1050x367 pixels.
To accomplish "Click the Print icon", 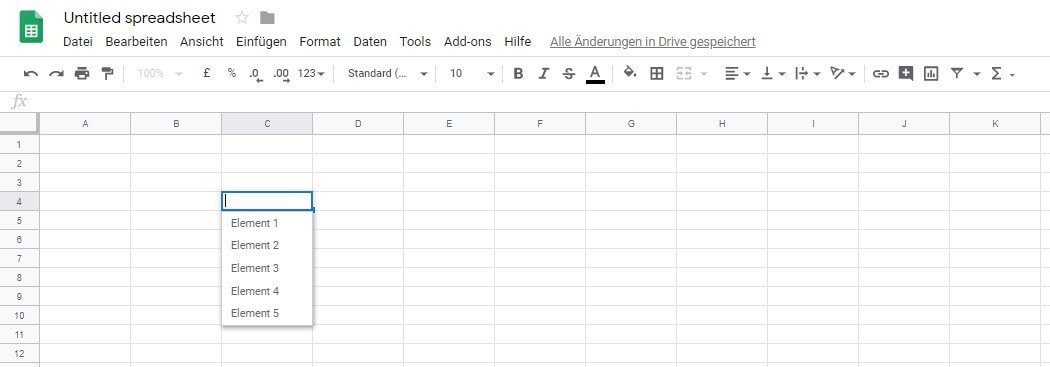I will [82, 74].
